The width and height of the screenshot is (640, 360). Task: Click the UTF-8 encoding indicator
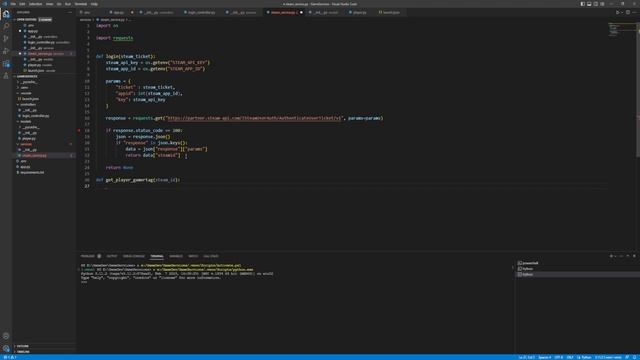click(x=559, y=357)
